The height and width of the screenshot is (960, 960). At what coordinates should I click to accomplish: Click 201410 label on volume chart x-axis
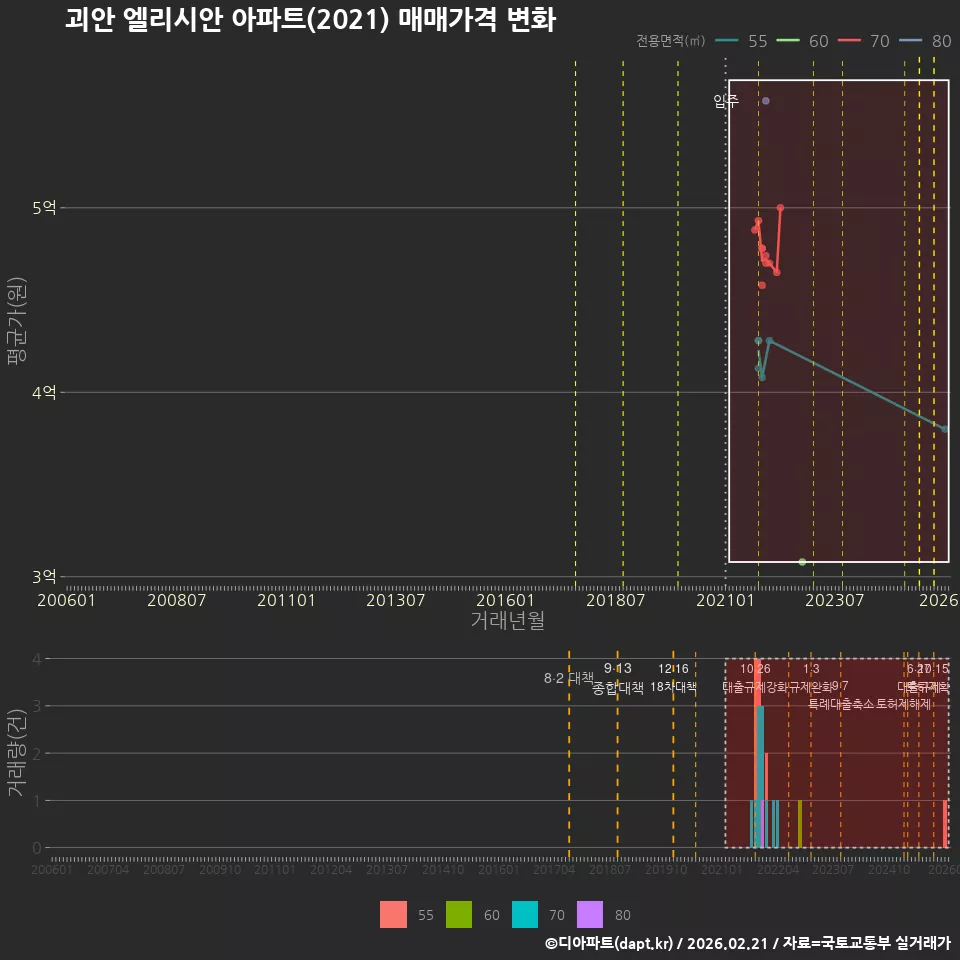tap(443, 869)
